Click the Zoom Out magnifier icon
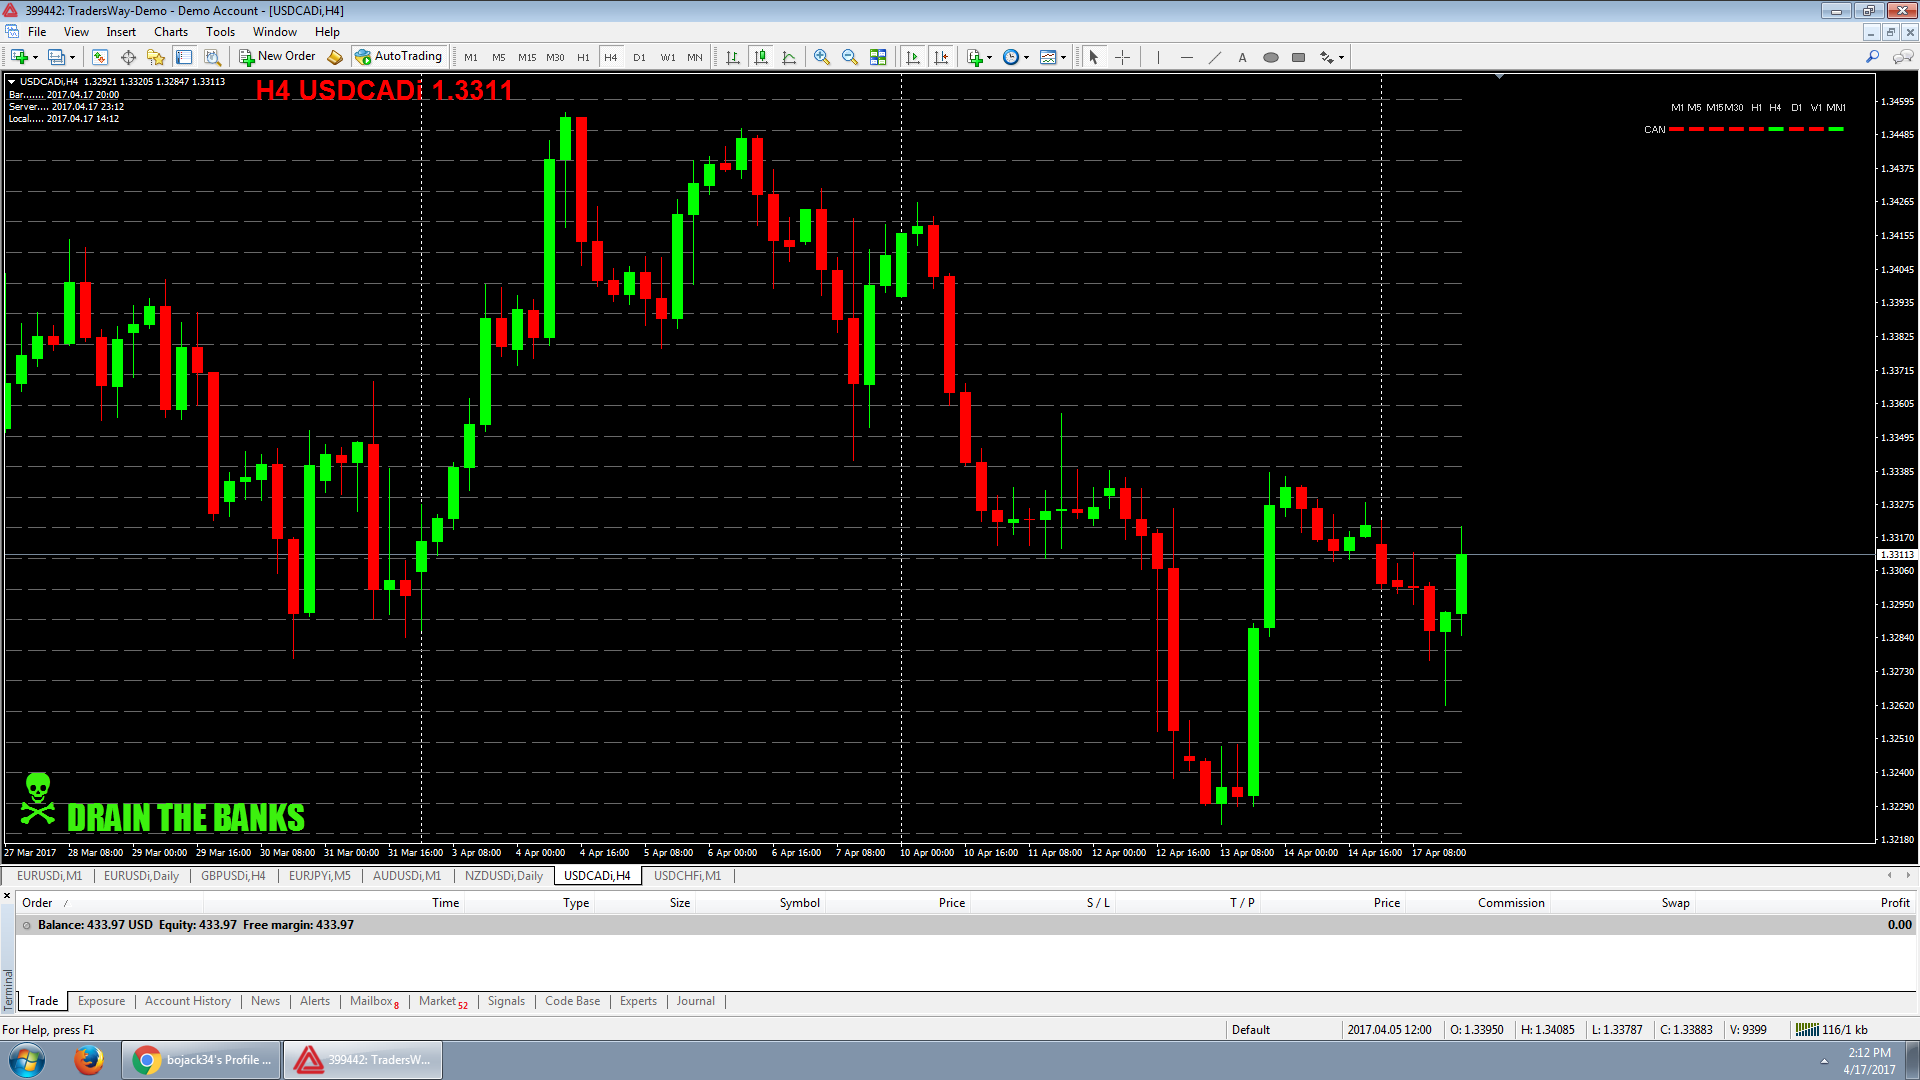This screenshot has height=1080, width=1920. [x=850, y=57]
